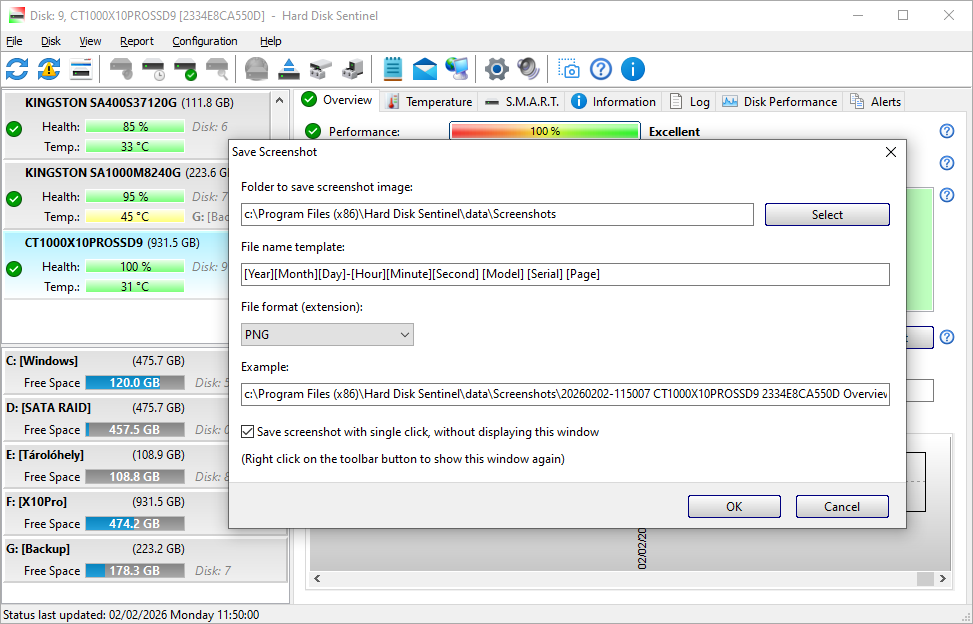
Task: Open the Configuration menu
Action: pyautogui.click(x=205, y=41)
